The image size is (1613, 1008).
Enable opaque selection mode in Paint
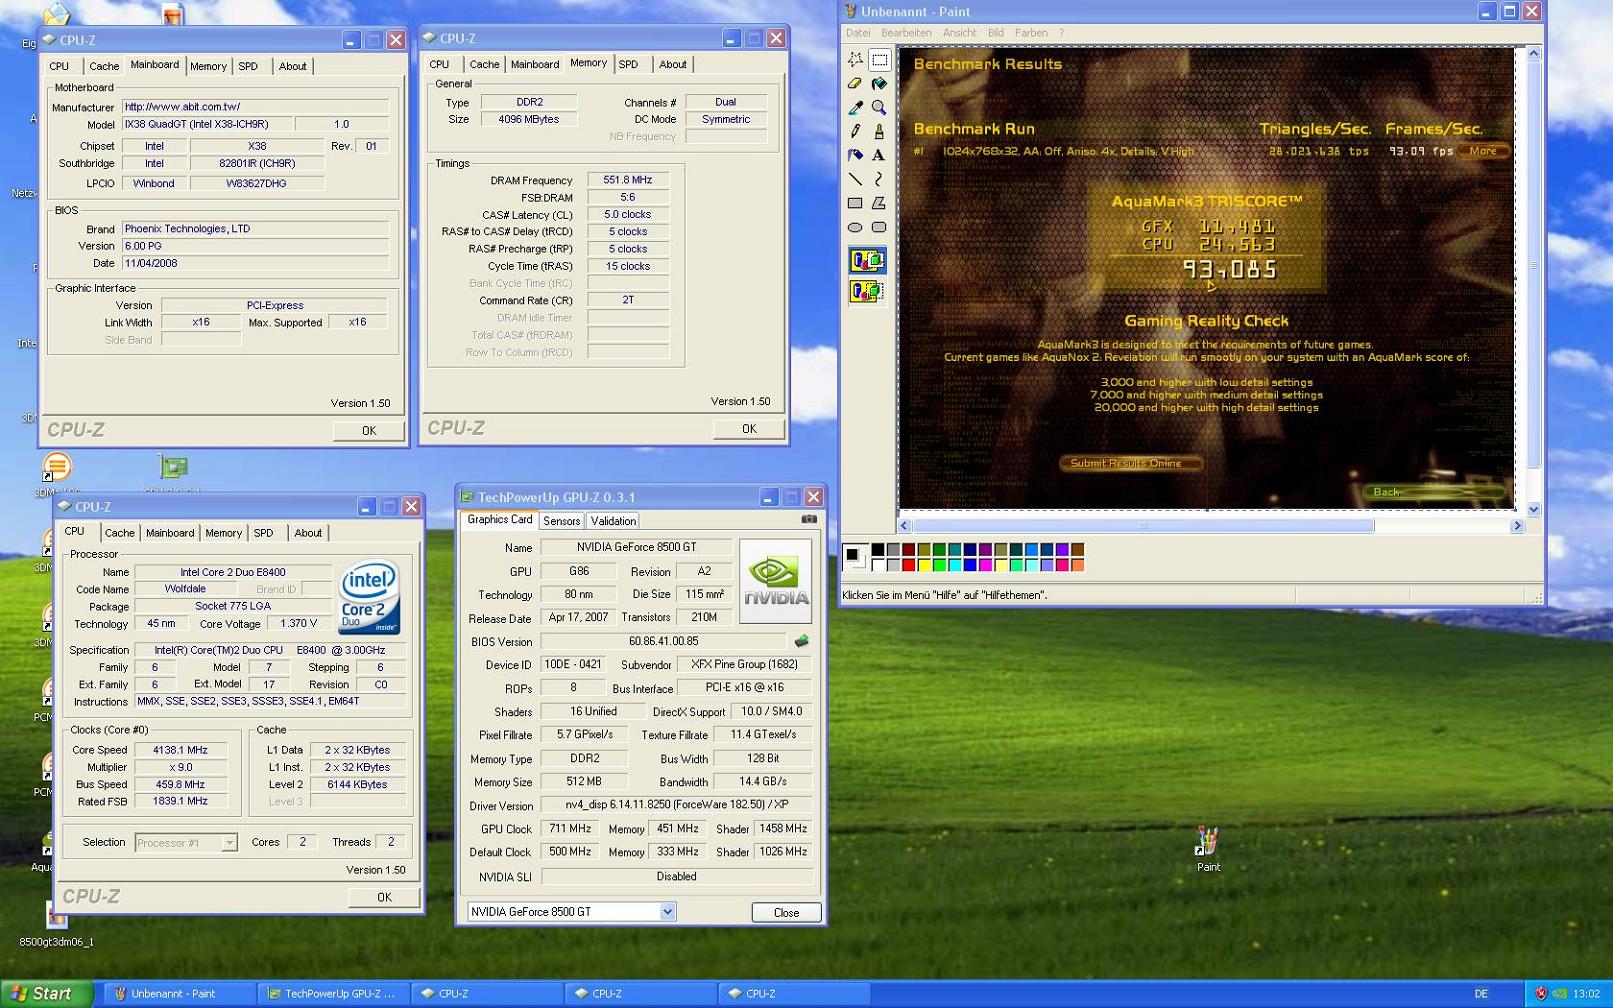click(x=867, y=261)
